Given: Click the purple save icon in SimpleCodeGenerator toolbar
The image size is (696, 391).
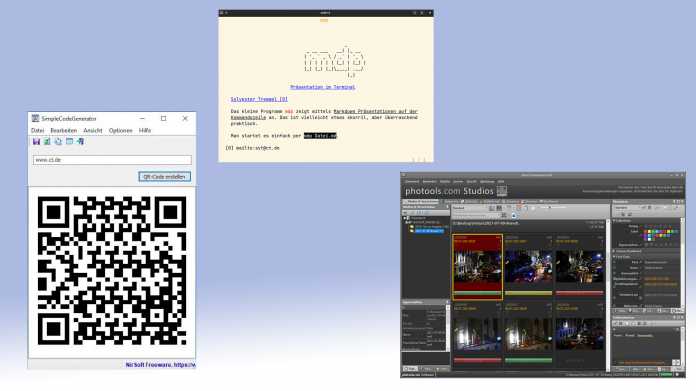Looking at the screenshot, I should pyautogui.click(x=36, y=142).
